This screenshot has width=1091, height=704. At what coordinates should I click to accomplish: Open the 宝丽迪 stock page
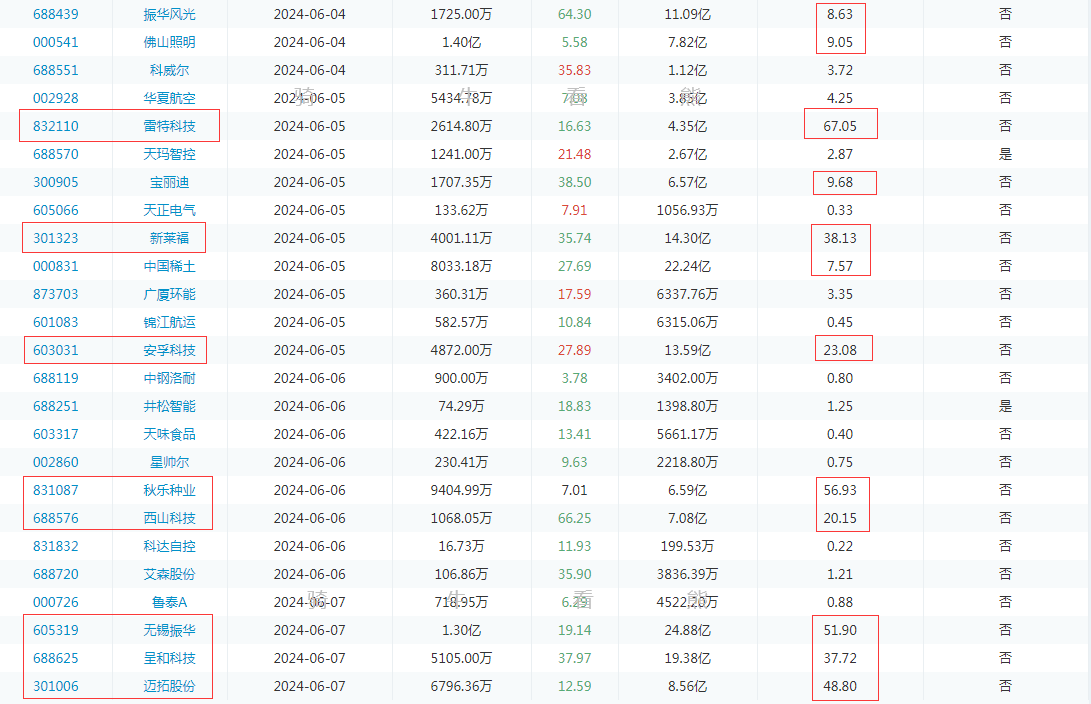point(169,182)
